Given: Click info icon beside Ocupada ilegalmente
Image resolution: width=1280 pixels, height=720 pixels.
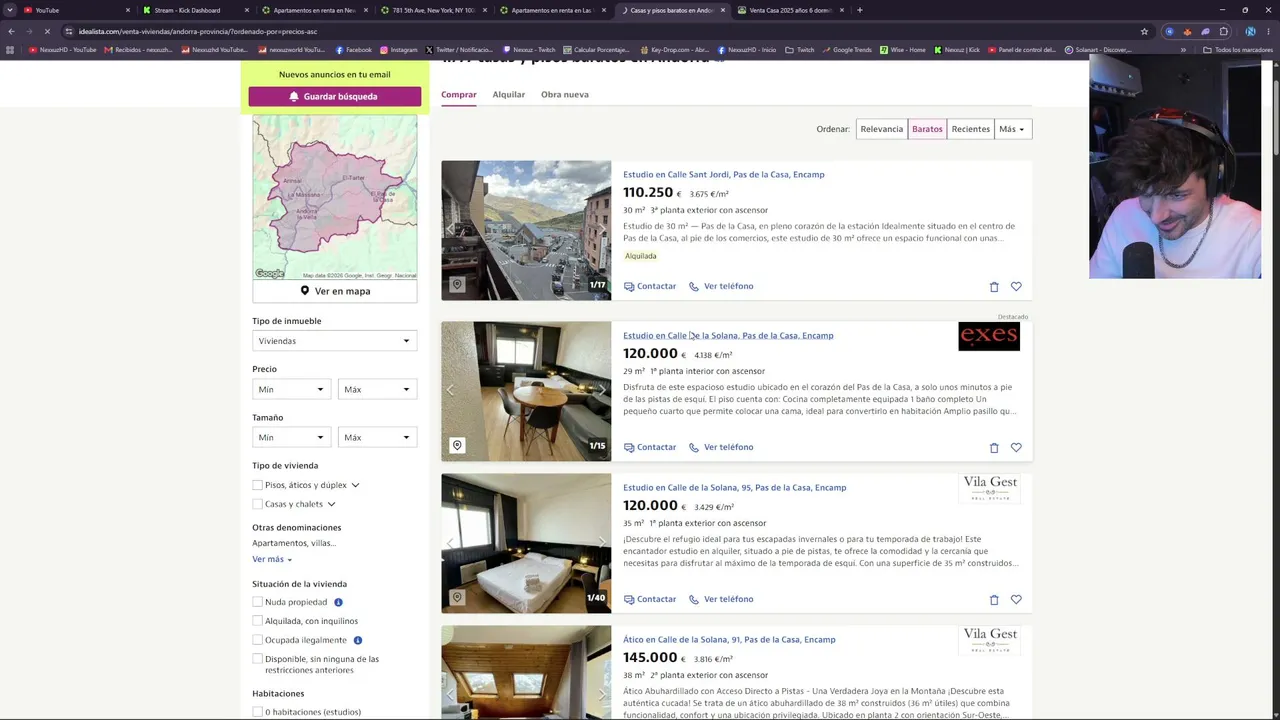Looking at the screenshot, I should tap(357, 640).
